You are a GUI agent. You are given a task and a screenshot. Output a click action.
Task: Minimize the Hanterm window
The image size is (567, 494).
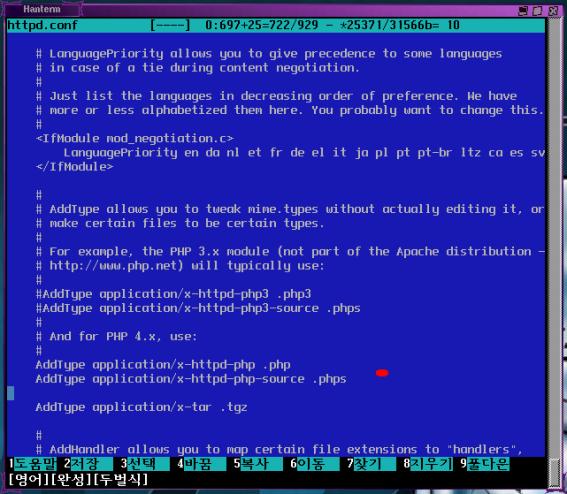[523, 10]
